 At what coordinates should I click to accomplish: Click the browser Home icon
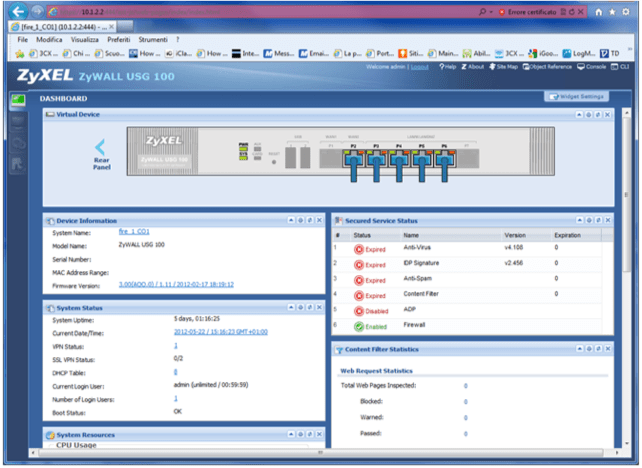[x=599, y=12]
